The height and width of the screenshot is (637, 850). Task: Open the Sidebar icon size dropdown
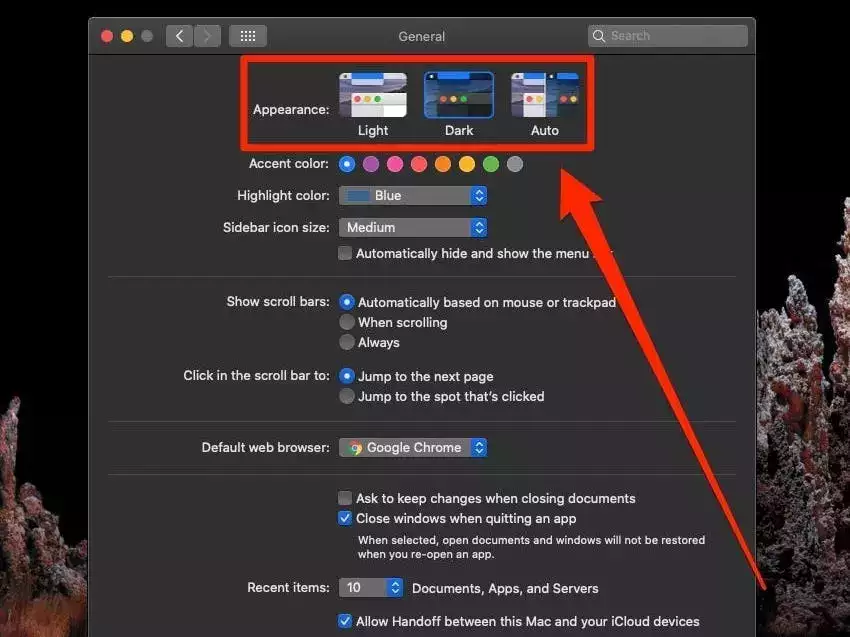tap(413, 228)
